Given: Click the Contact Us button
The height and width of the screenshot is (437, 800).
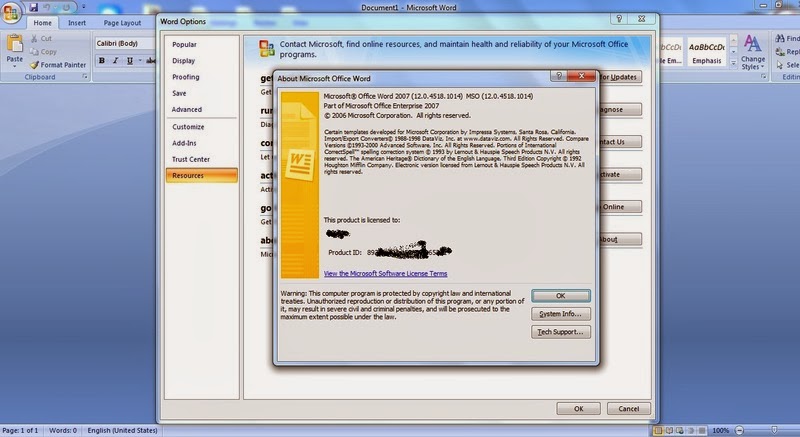Looking at the screenshot, I should tap(619, 142).
